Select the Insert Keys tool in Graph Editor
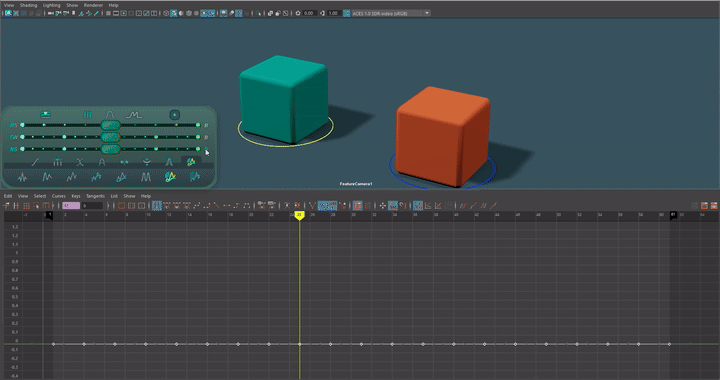Image resolution: width=720 pixels, height=380 pixels. [16, 206]
